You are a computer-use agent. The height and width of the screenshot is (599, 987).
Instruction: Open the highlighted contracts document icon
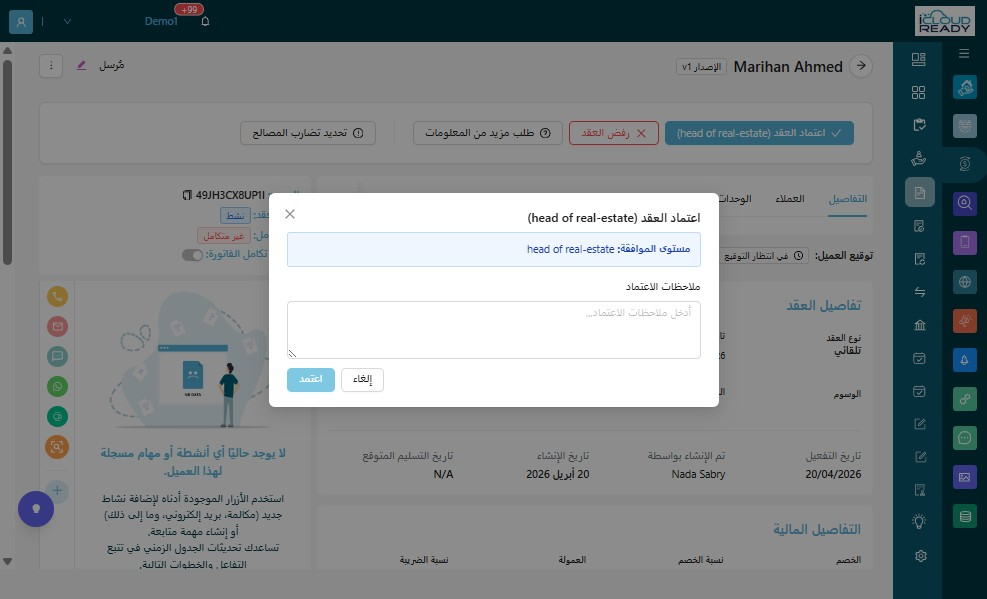point(920,193)
